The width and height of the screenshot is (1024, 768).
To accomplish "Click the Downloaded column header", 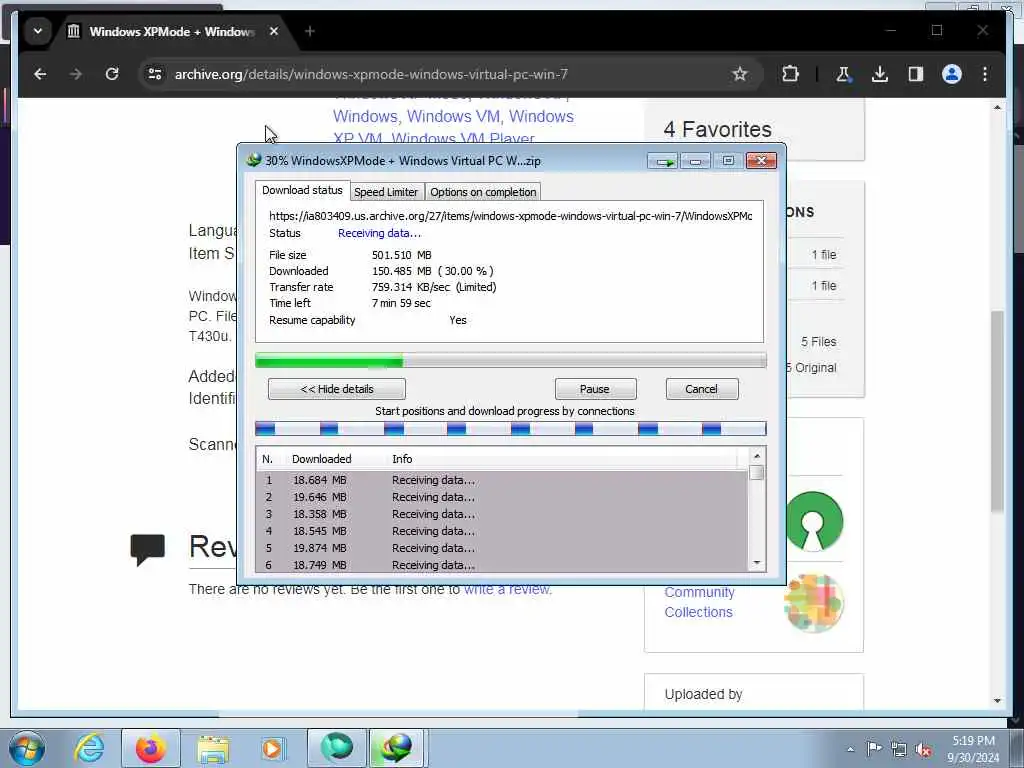I will point(335,459).
